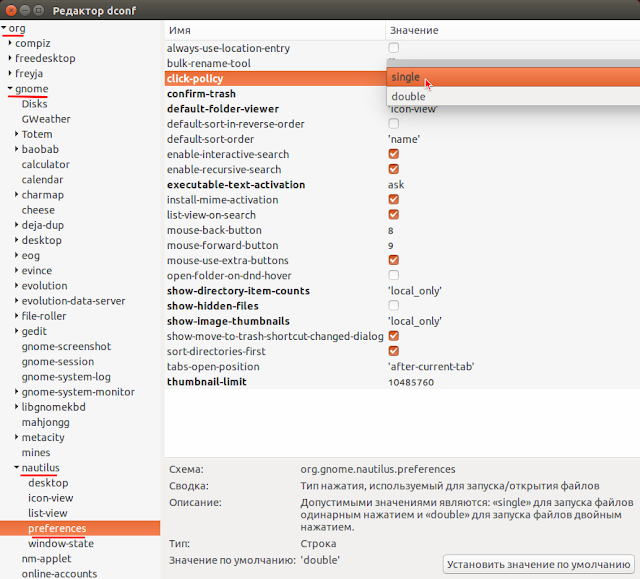This screenshot has width=640, height=579.
Task: Uncheck sort-directories-first checkbox
Action: point(393,351)
